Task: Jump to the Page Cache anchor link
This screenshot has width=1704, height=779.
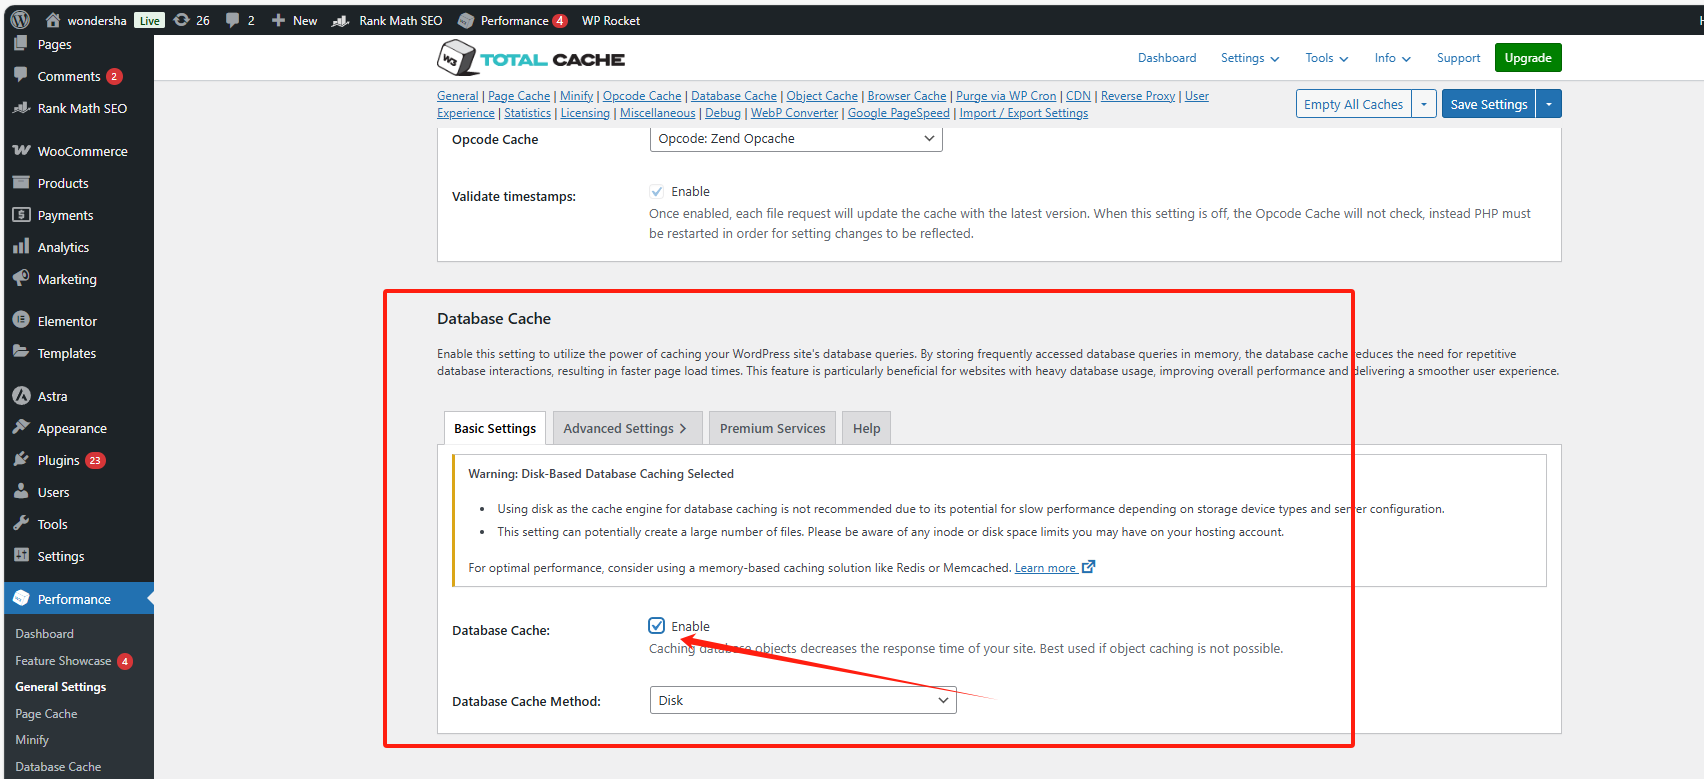Action: point(519,96)
